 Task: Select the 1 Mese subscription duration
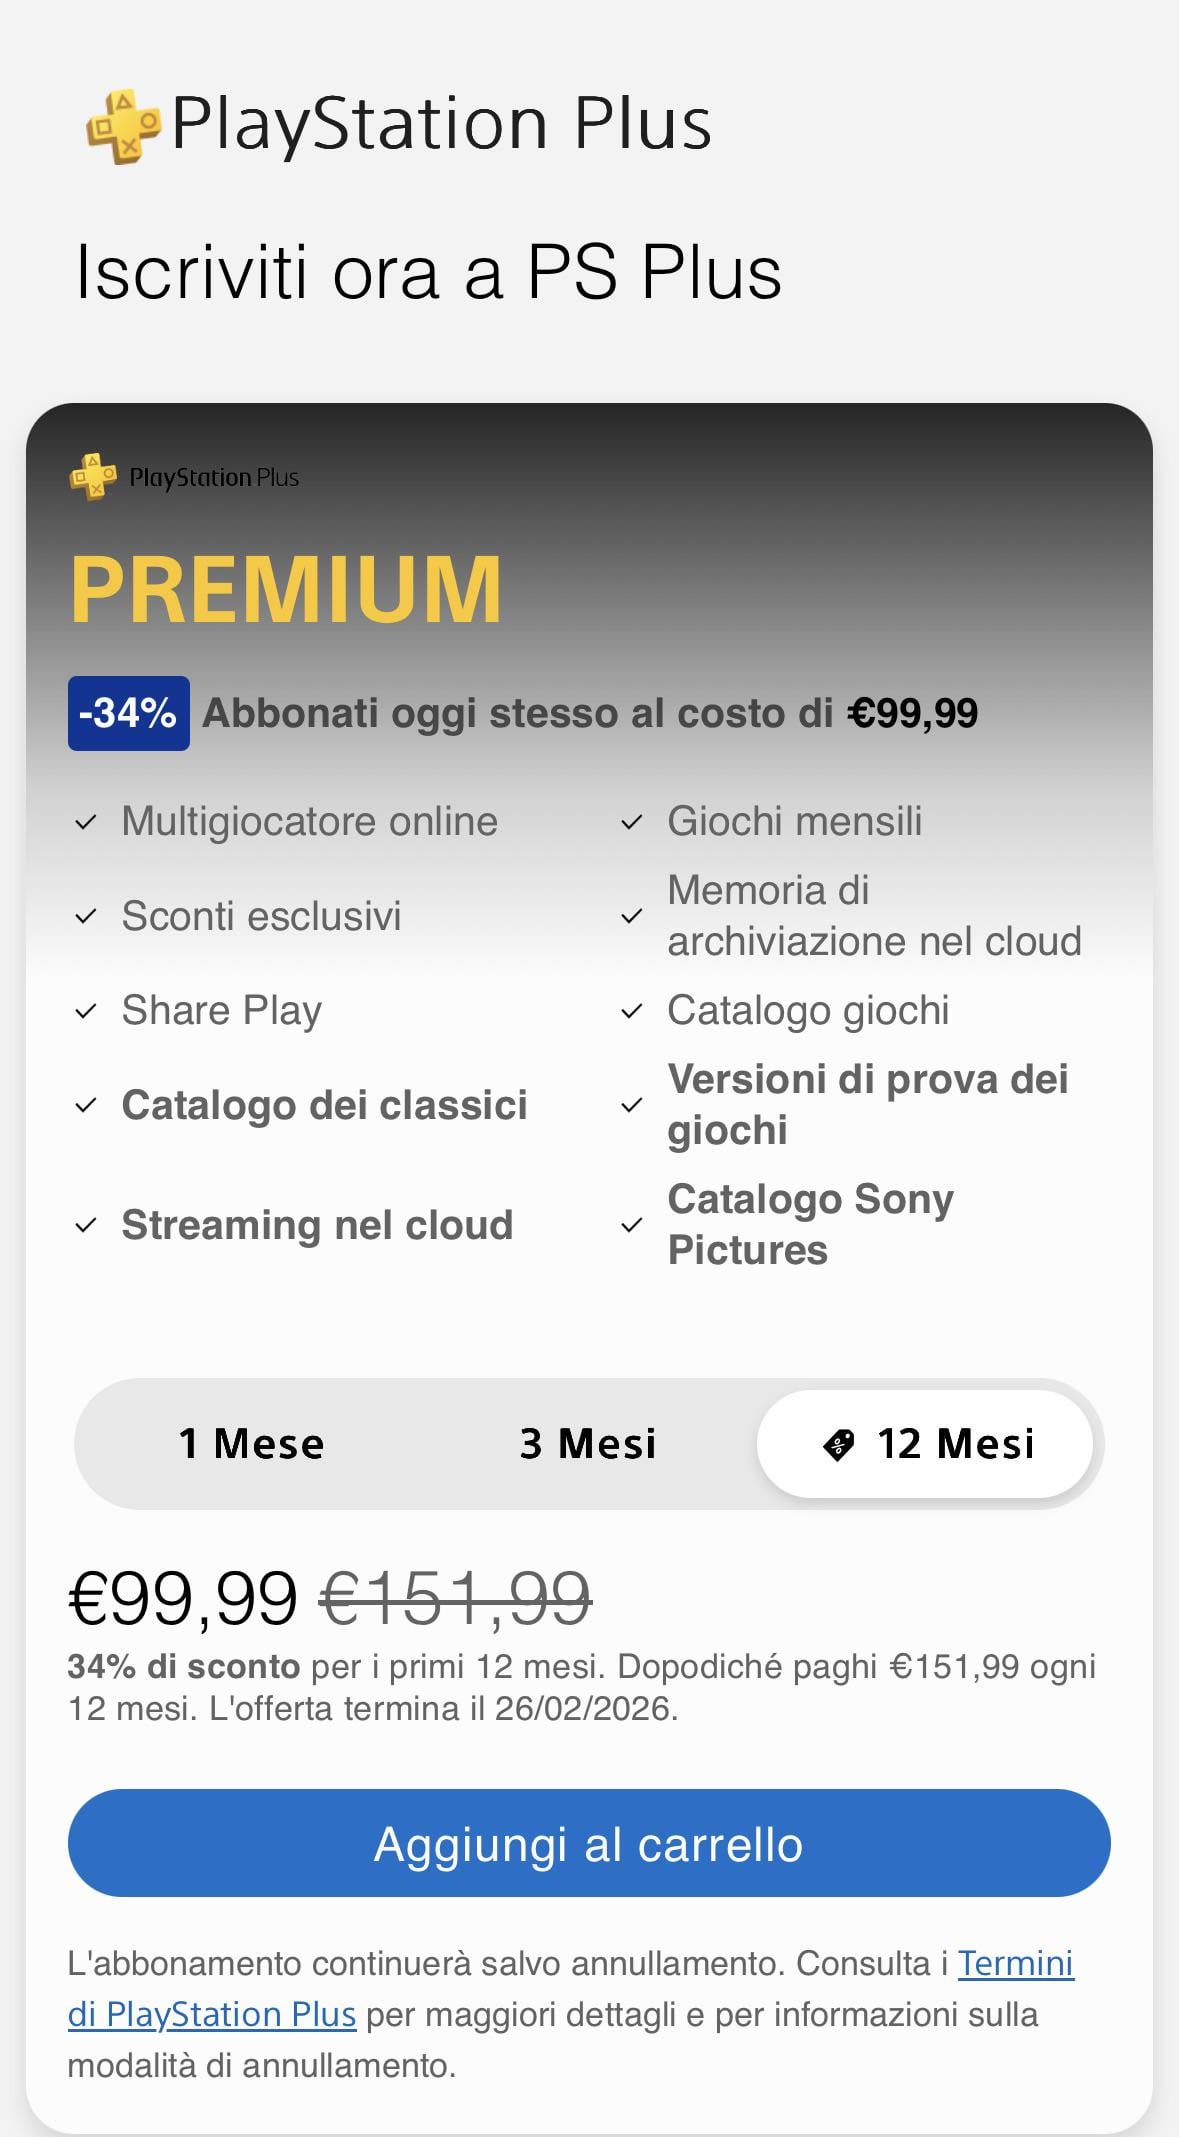click(251, 1444)
